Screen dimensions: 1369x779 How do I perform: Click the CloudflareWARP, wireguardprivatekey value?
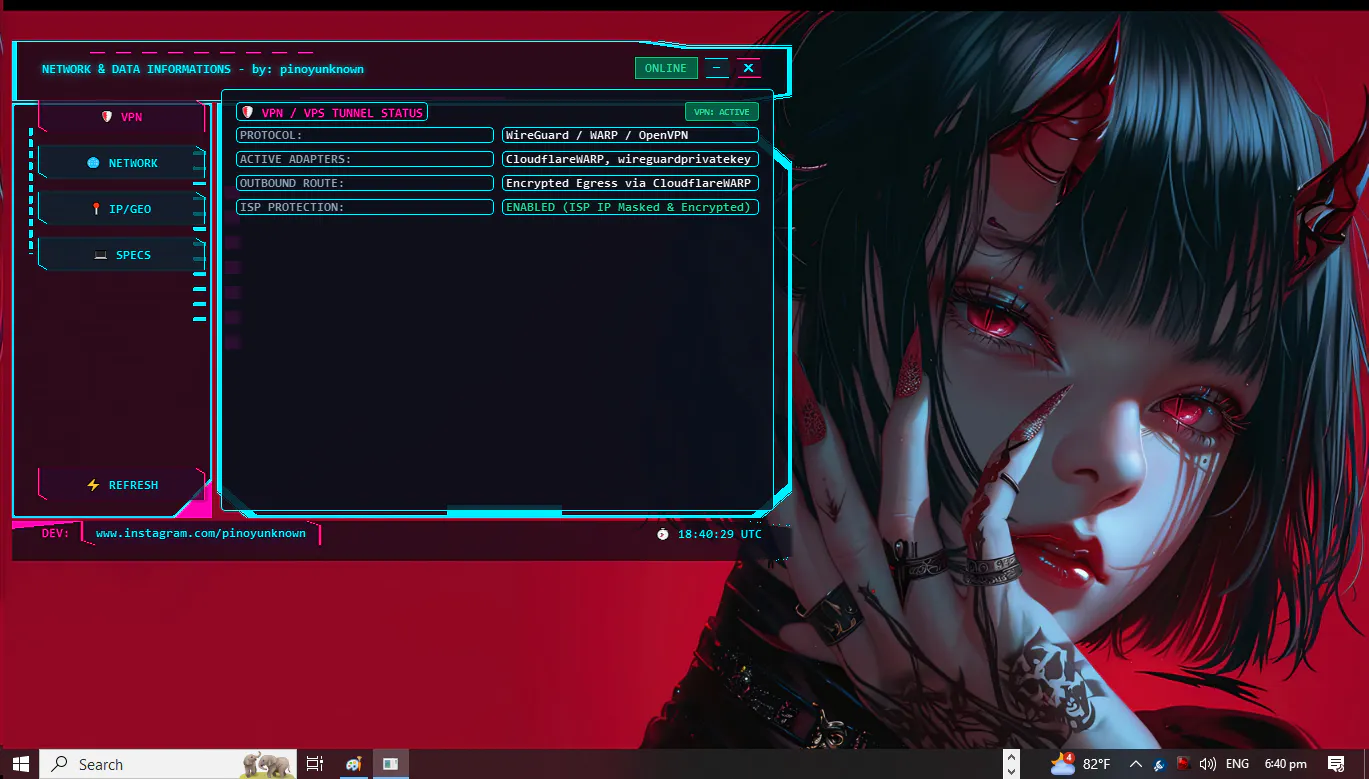tap(630, 159)
